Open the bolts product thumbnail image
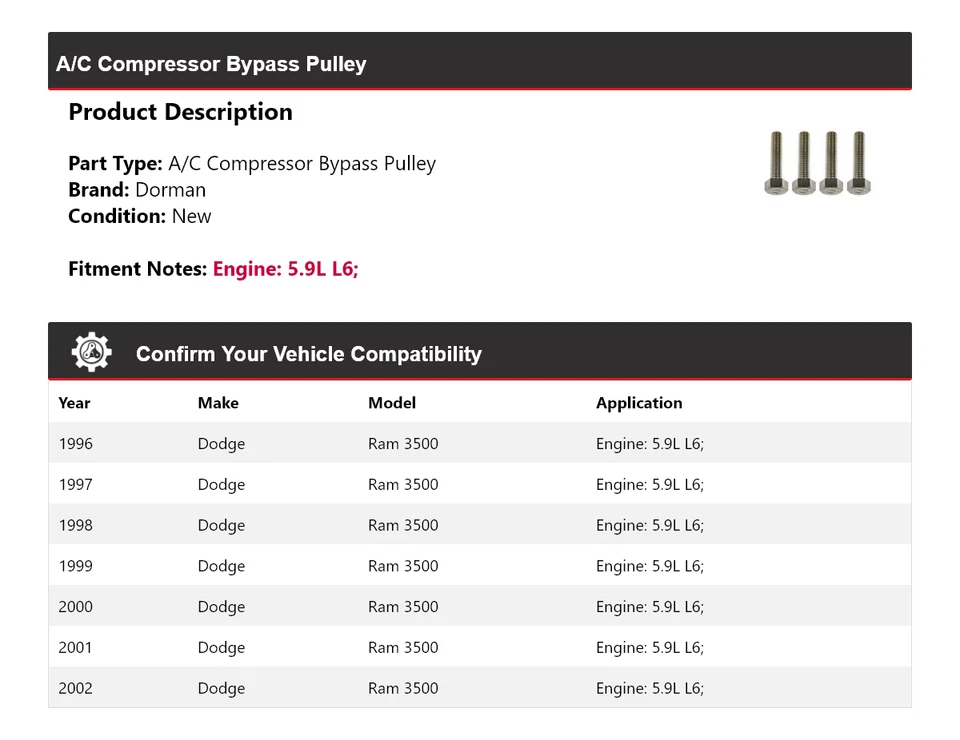 817,162
